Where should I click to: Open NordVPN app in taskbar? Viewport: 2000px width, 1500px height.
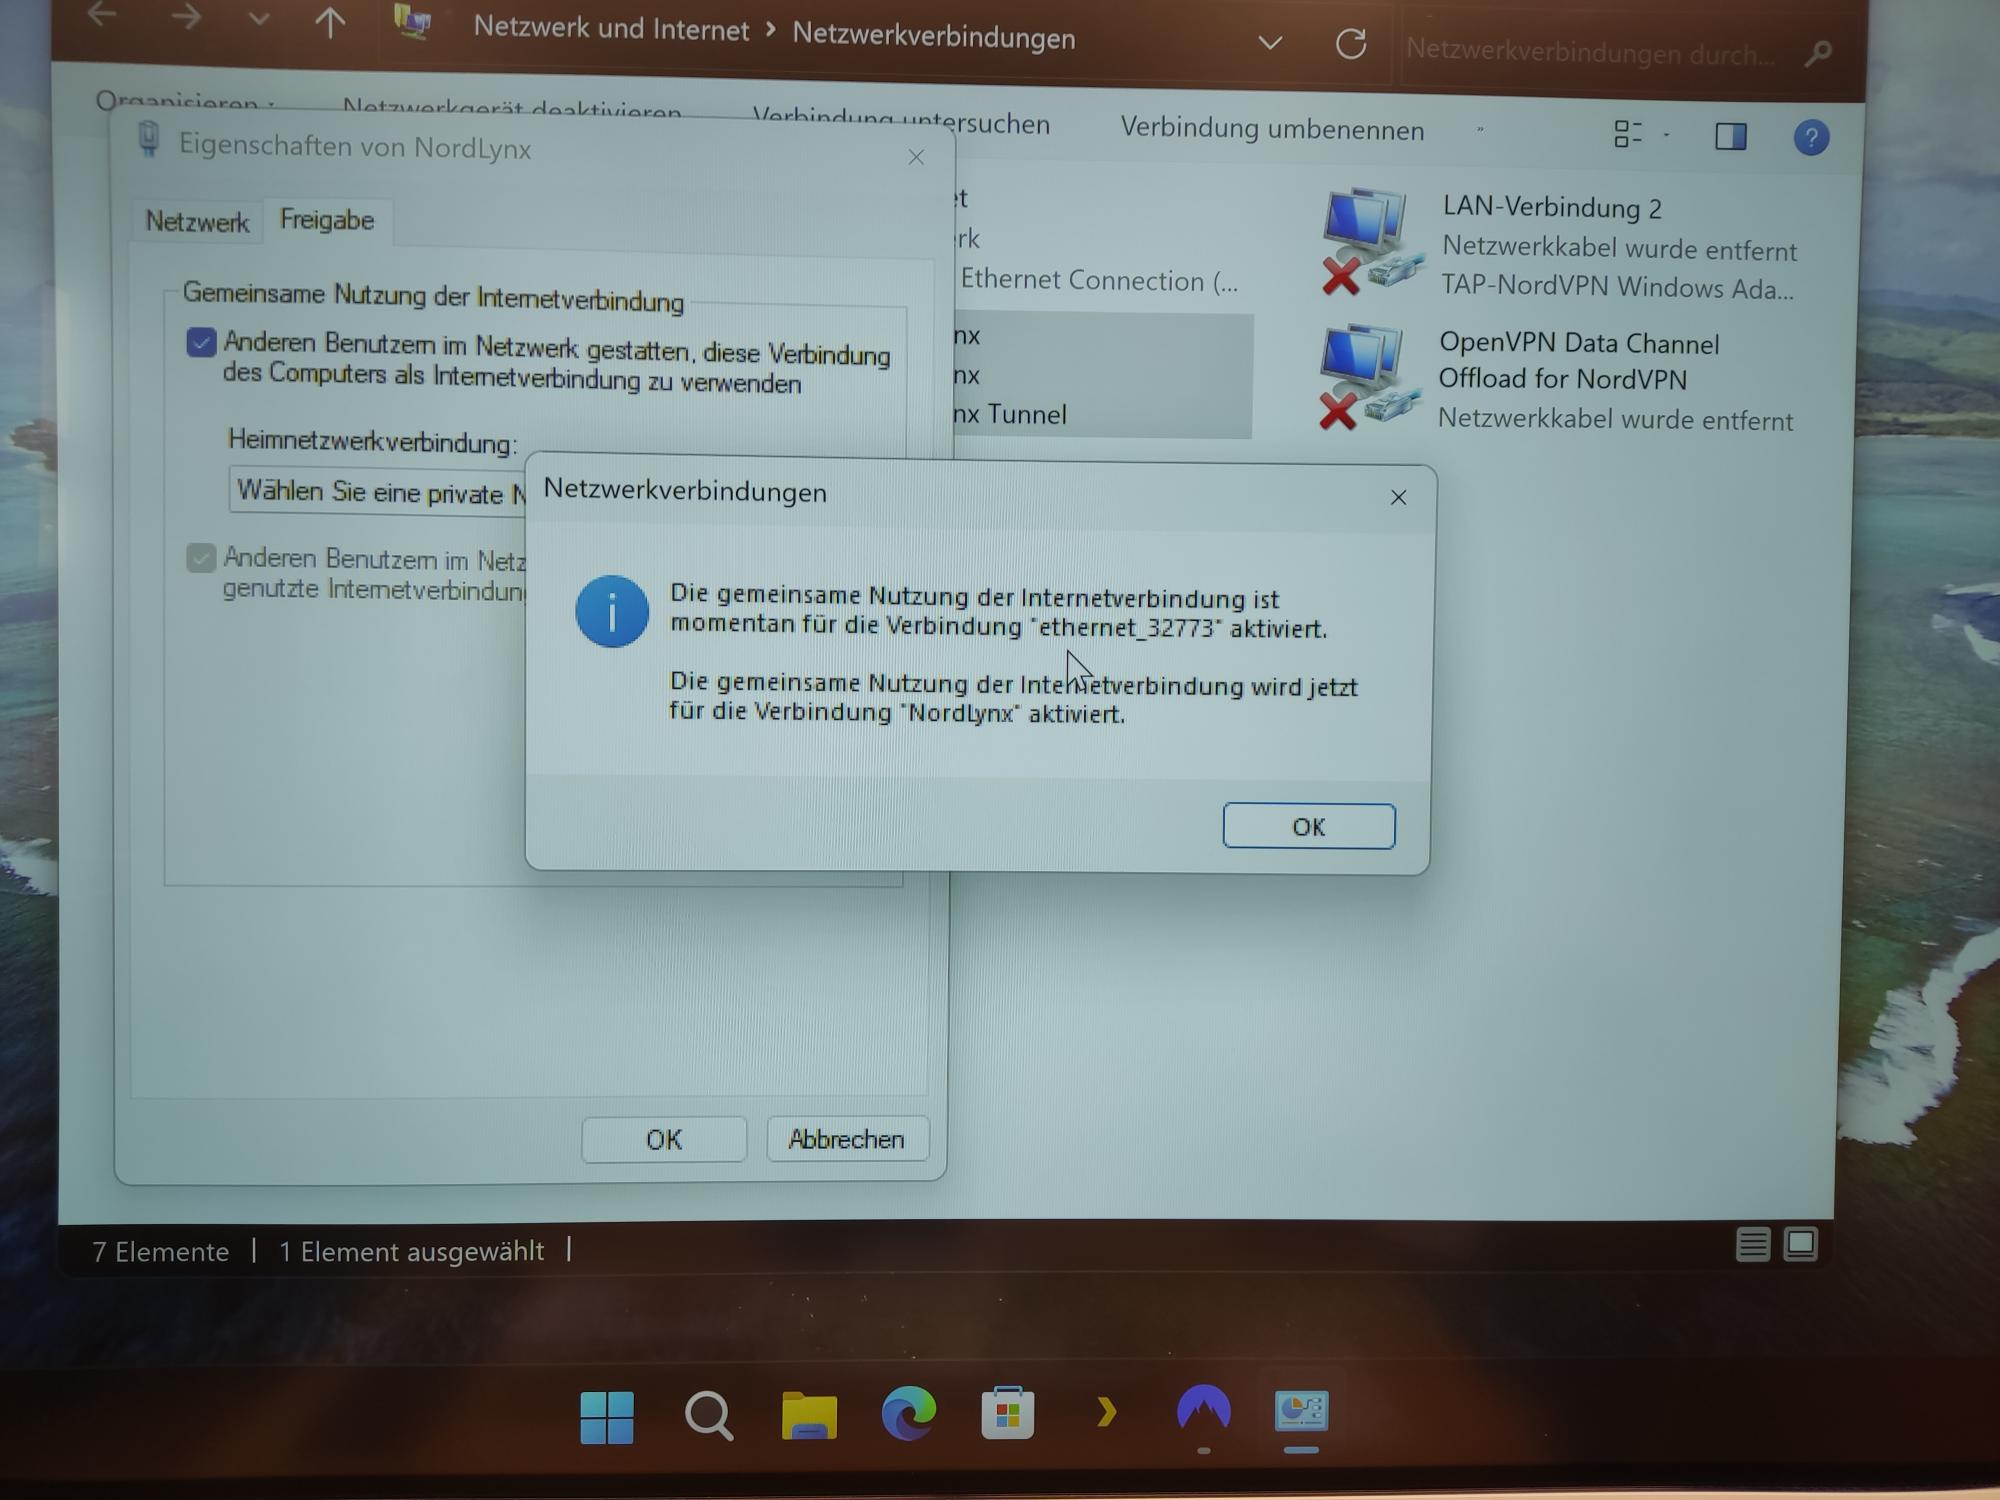[1203, 1411]
